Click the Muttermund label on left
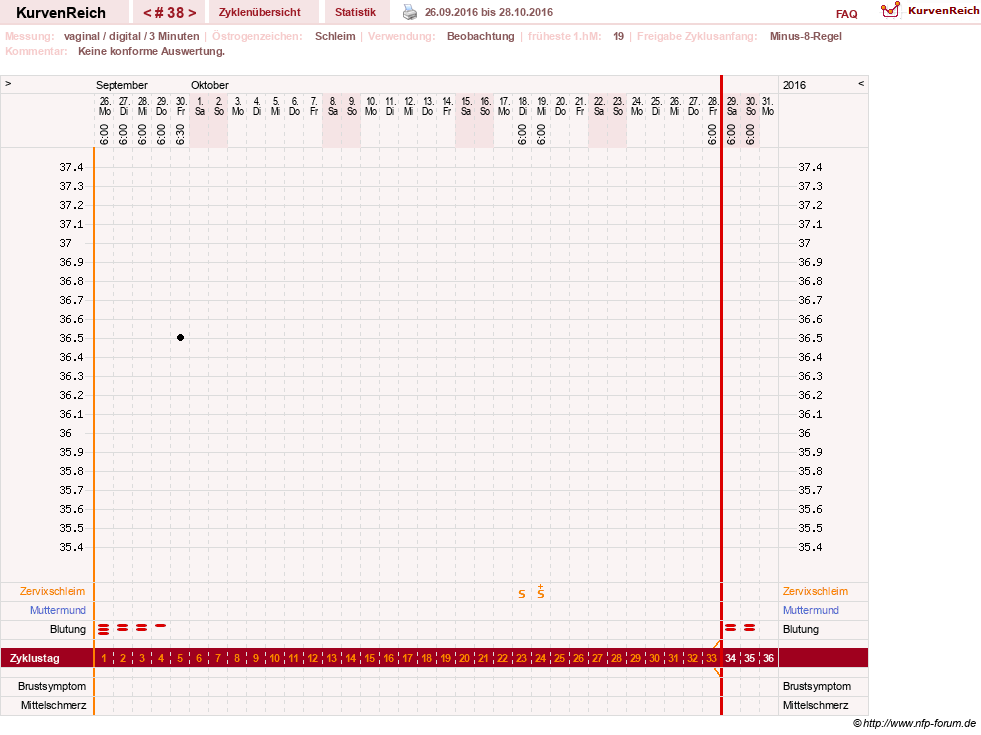This screenshot has width=981, height=735. click(x=58, y=610)
